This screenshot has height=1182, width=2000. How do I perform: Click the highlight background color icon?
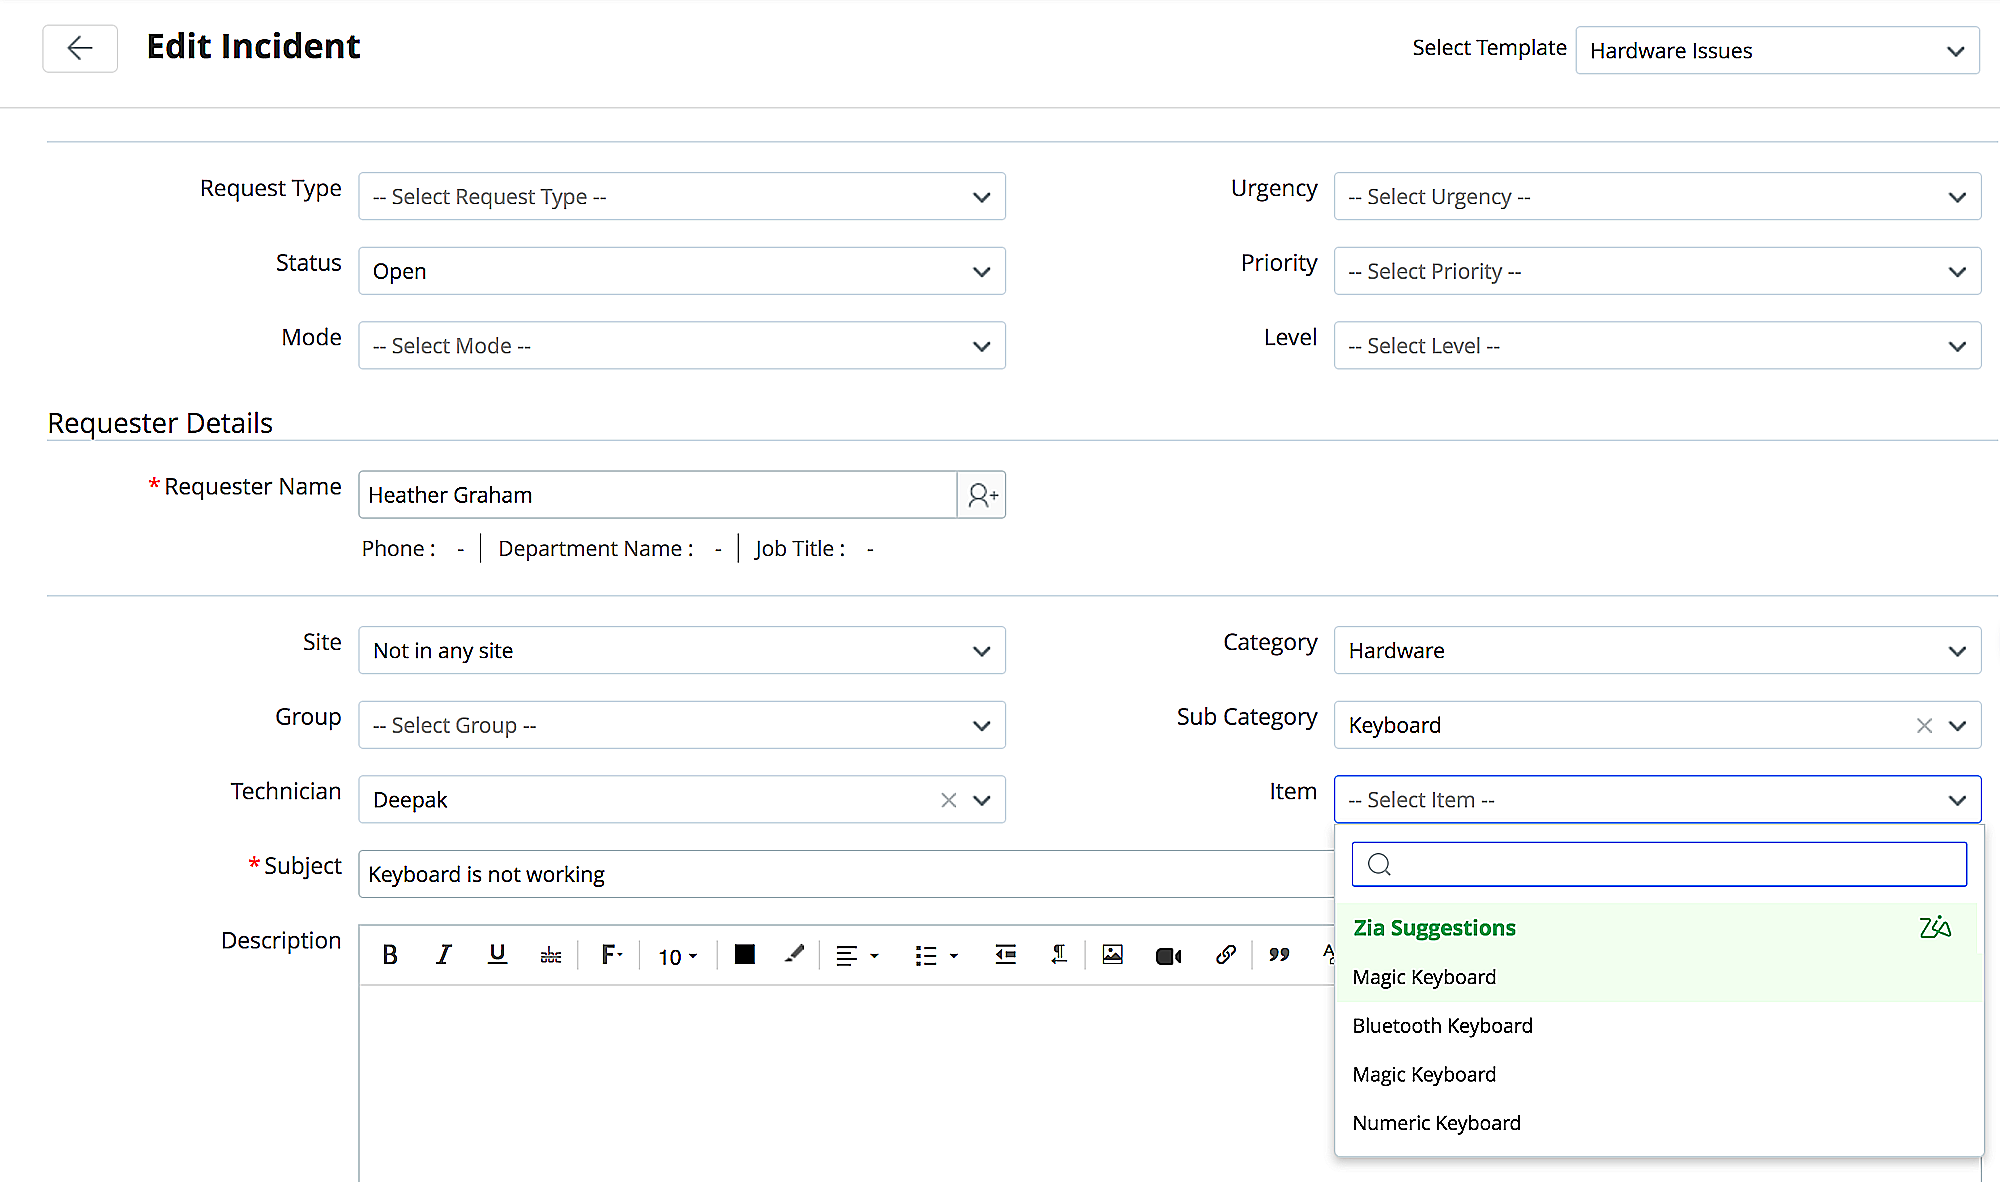[794, 955]
